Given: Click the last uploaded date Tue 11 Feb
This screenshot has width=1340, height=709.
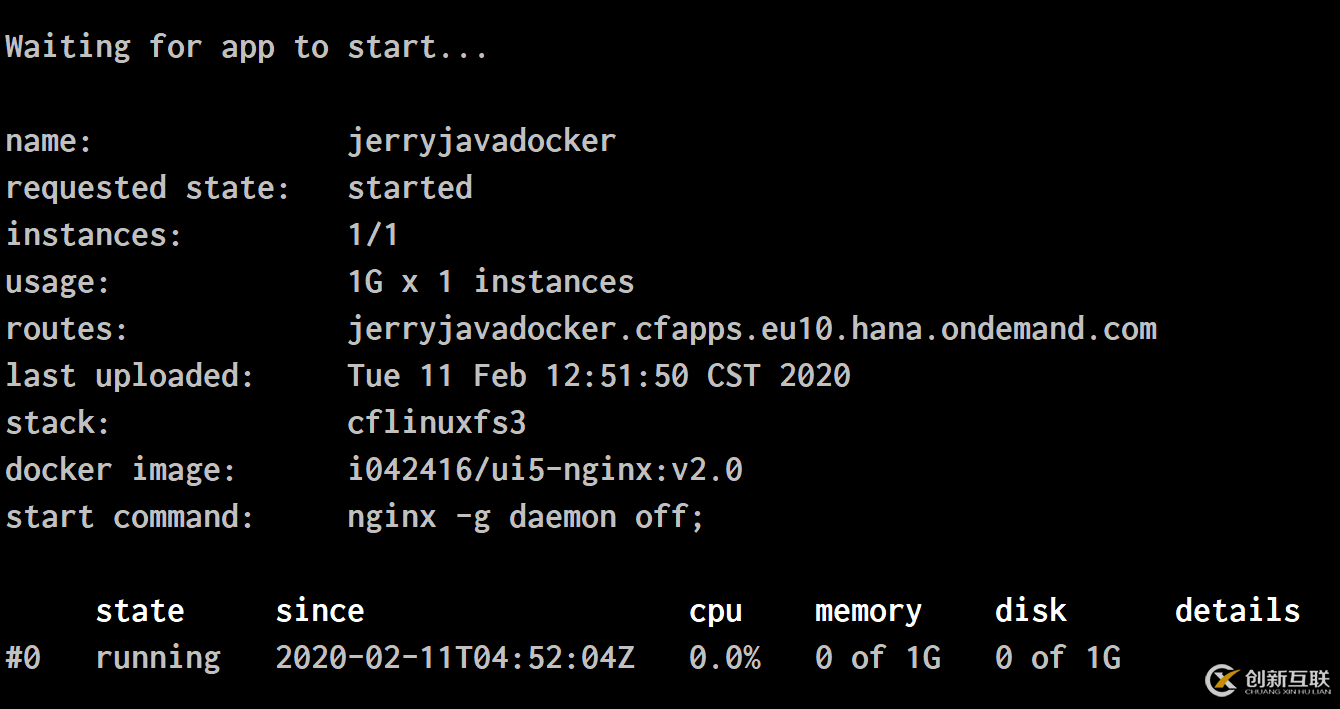Looking at the screenshot, I should (x=437, y=376).
